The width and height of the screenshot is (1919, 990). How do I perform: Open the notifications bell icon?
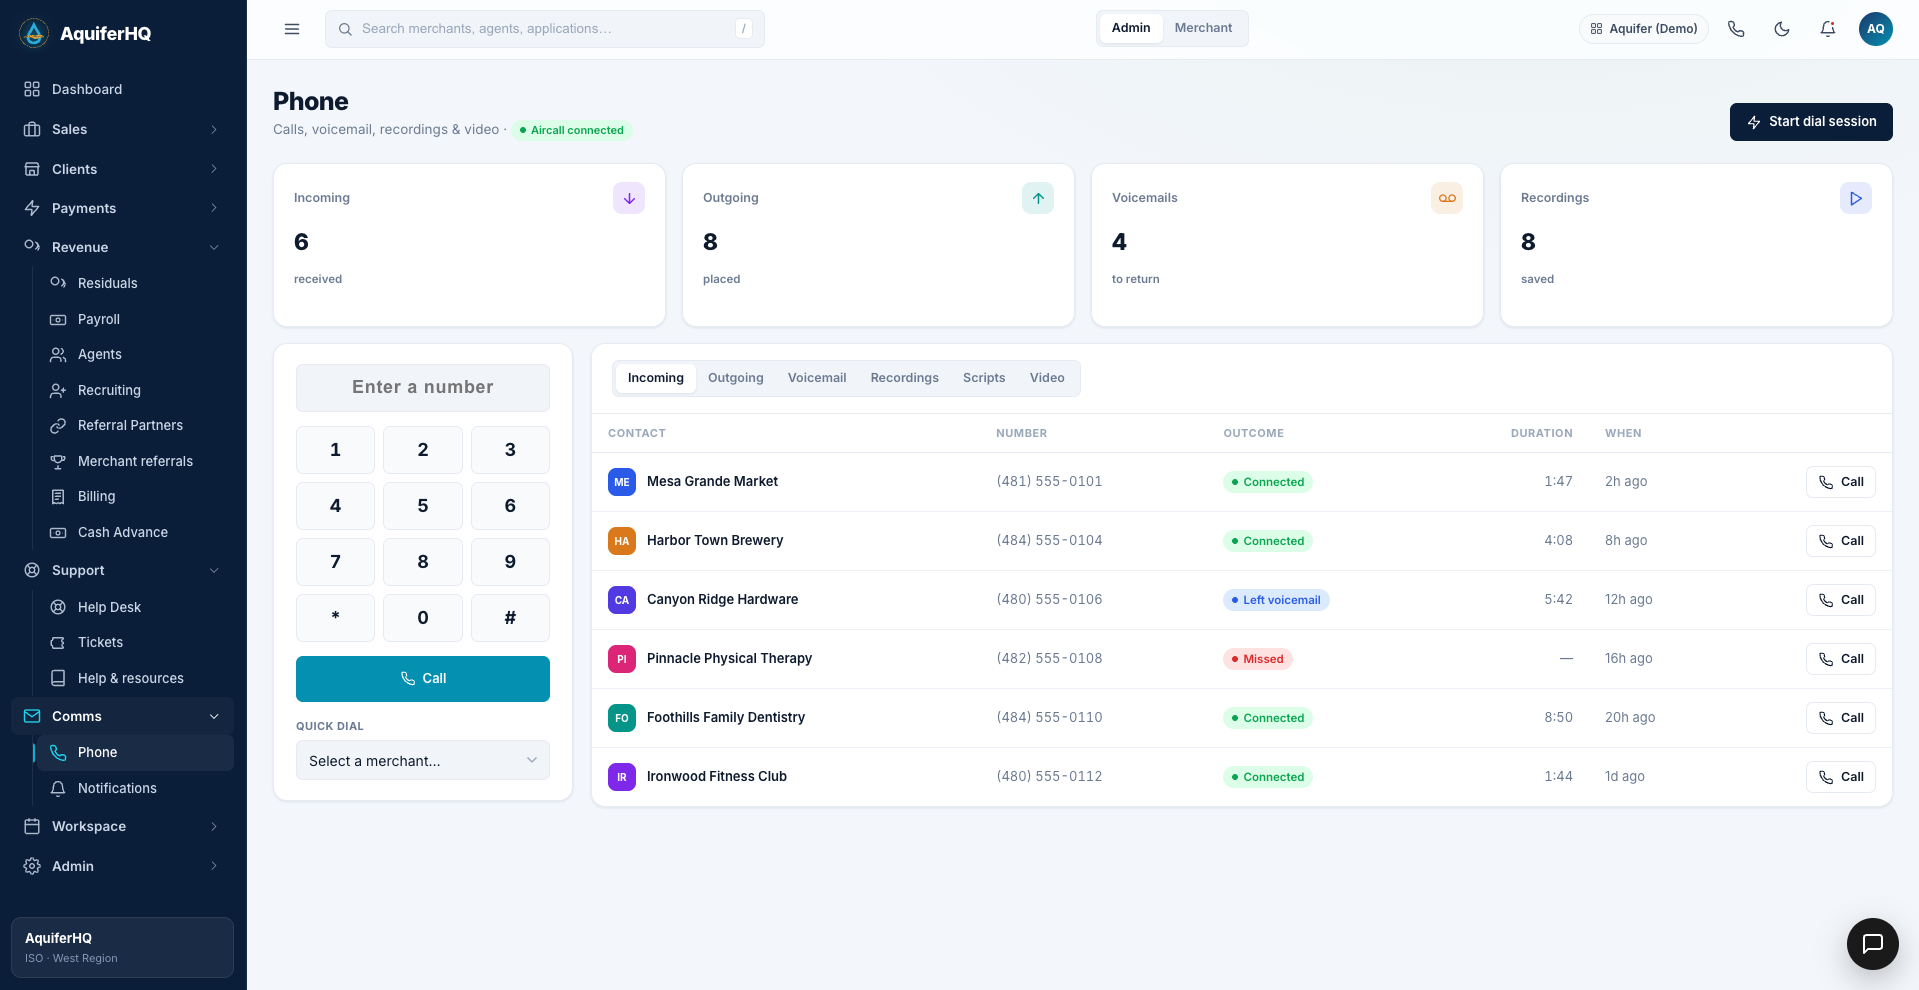[x=1828, y=29]
